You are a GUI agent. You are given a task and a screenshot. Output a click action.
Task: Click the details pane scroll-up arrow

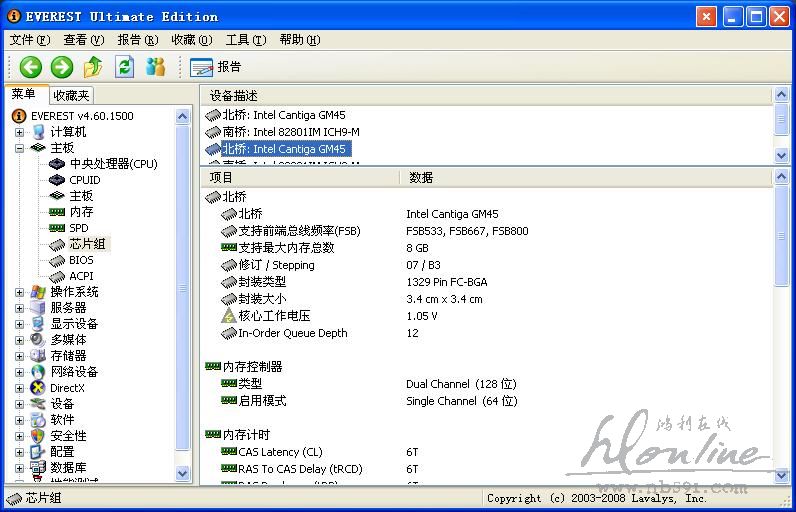[782, 177]
